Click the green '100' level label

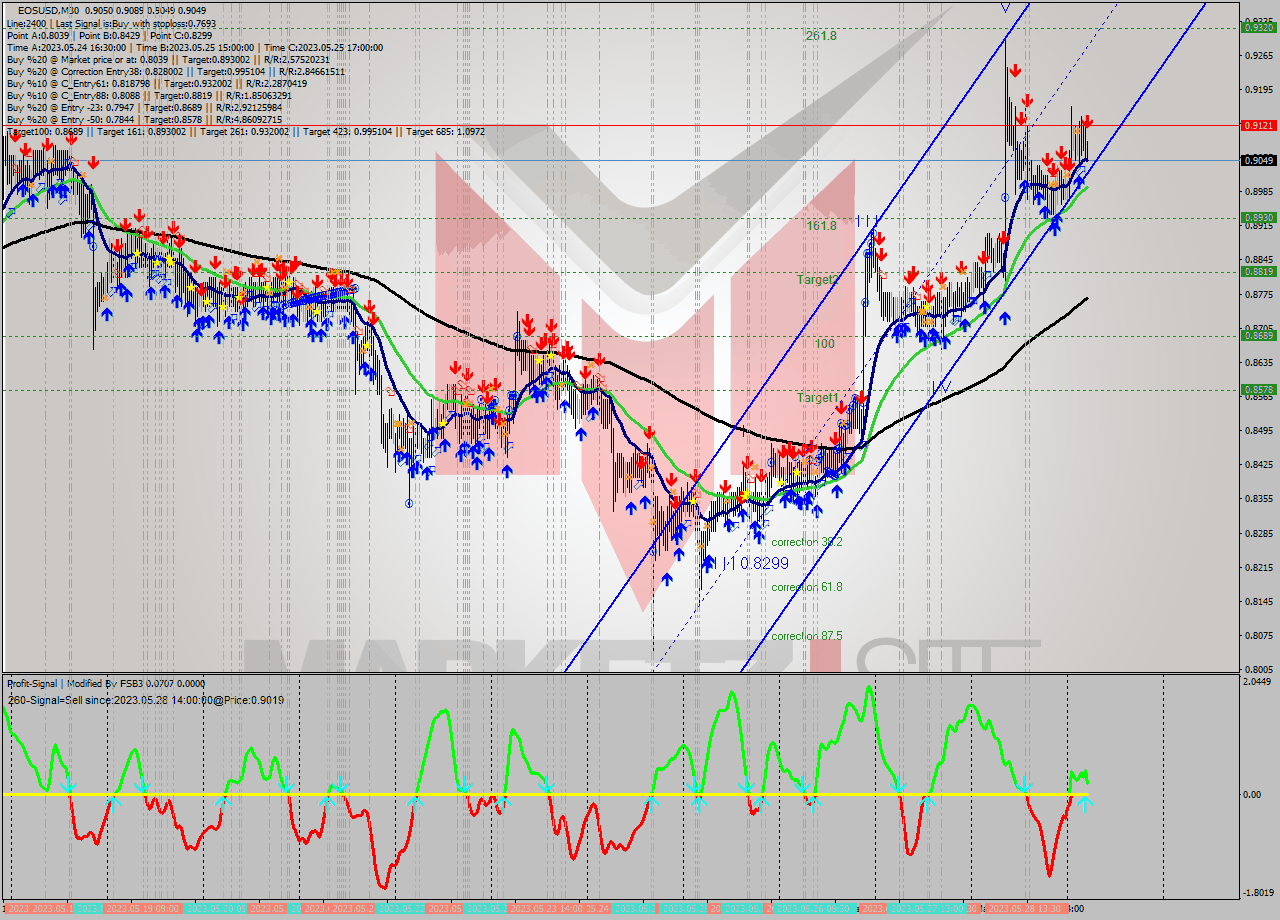pyautogui.click(x=824, y=344)
